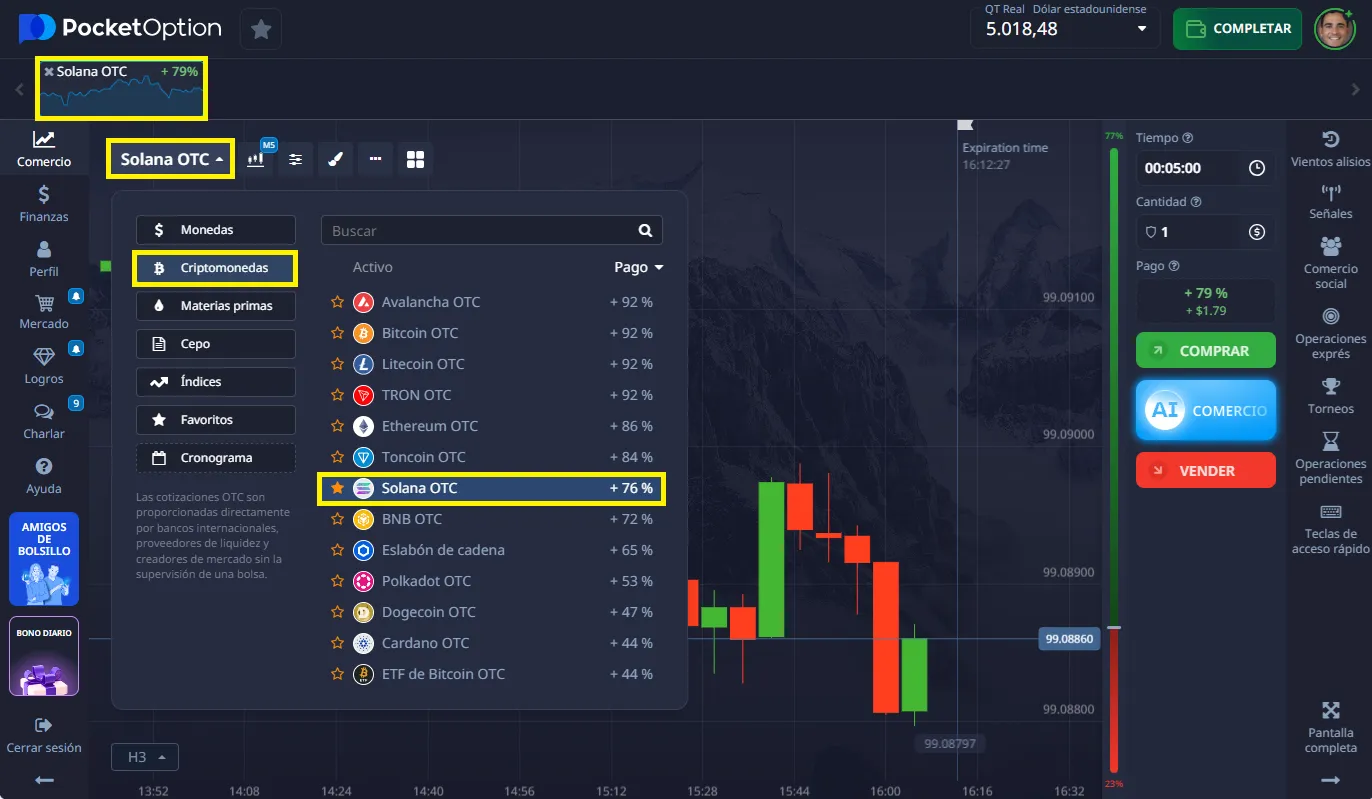Sort assets by Pago column
The height and width of the screenshot is (799, 1372).
coord(638,267)
